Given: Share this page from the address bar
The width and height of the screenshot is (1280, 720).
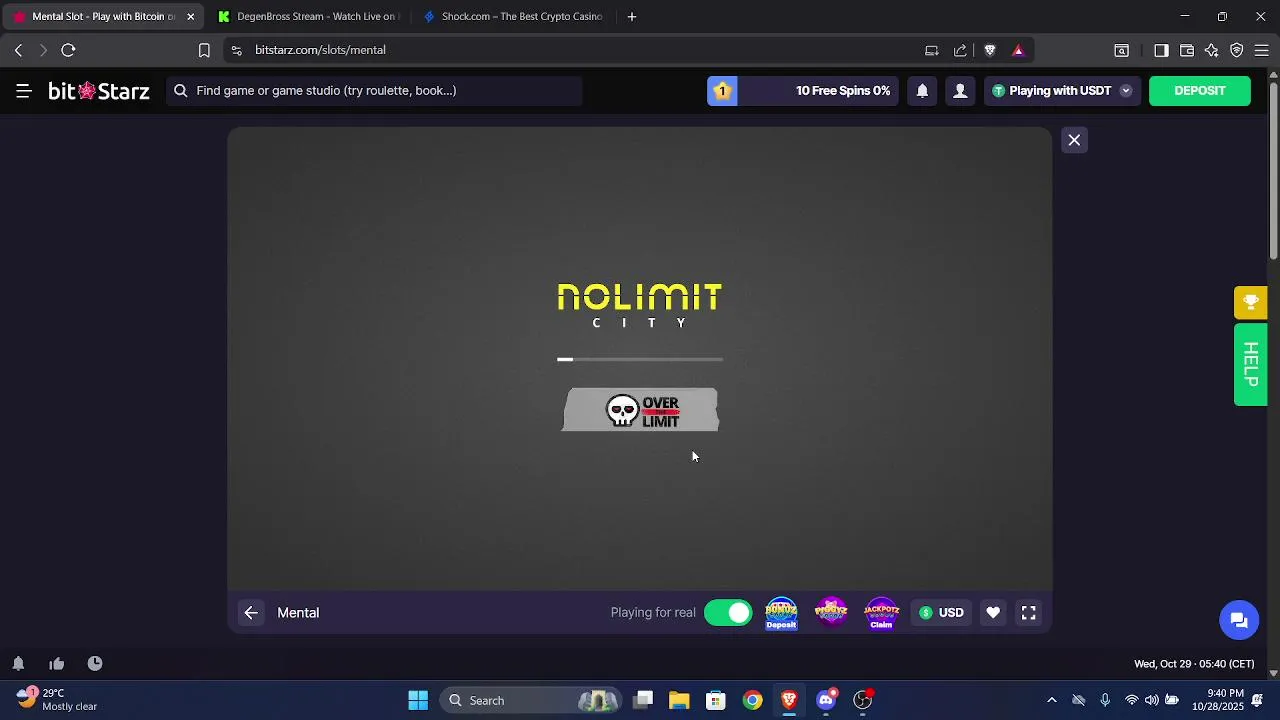Looking at the screenshot, I should pyautogui.click(x=960, y=50).
